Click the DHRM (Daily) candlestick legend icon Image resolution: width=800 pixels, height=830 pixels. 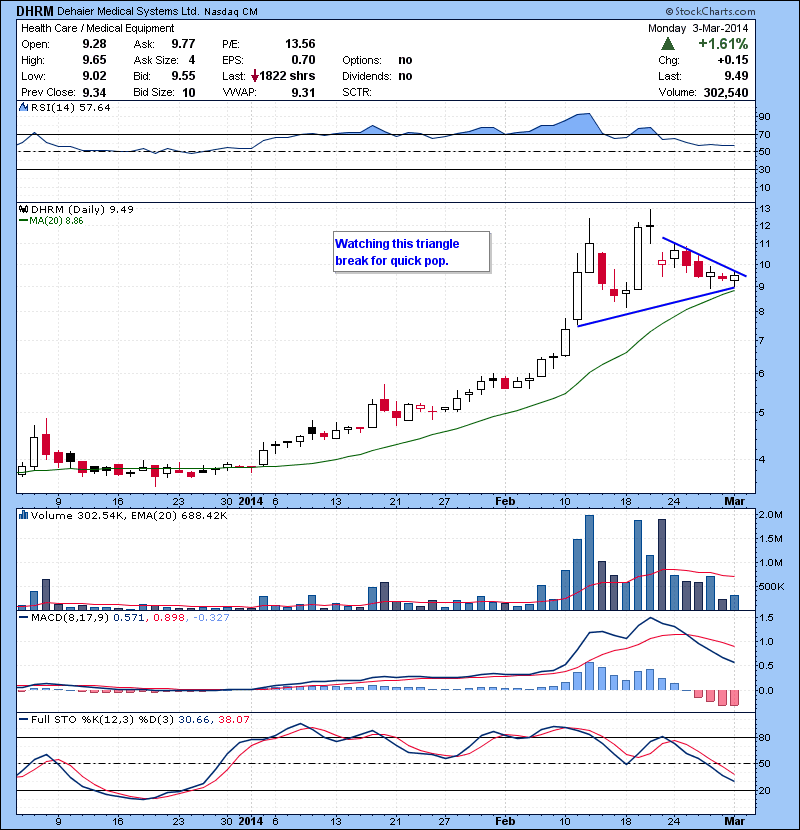click(23, 209)
